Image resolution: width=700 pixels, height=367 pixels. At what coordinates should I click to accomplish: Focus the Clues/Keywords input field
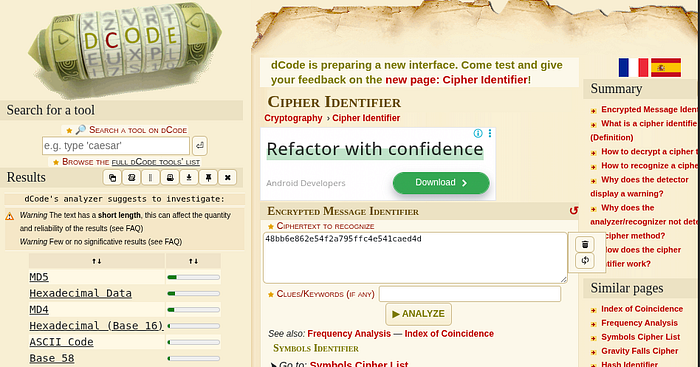(470, 294)
